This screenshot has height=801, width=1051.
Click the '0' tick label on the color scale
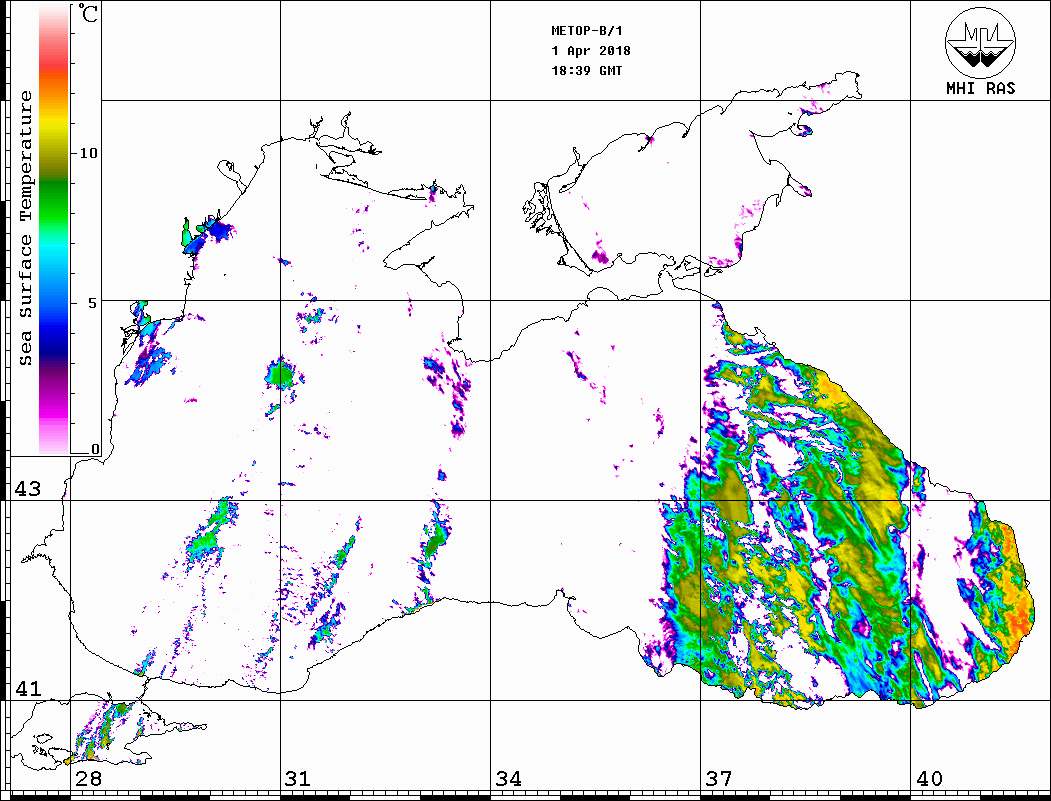95,449
